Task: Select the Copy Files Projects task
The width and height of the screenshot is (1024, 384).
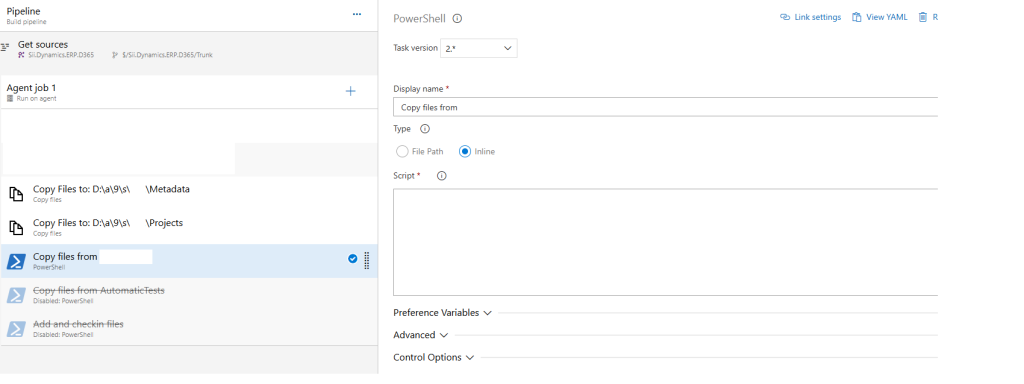Action: click(189, 227)
